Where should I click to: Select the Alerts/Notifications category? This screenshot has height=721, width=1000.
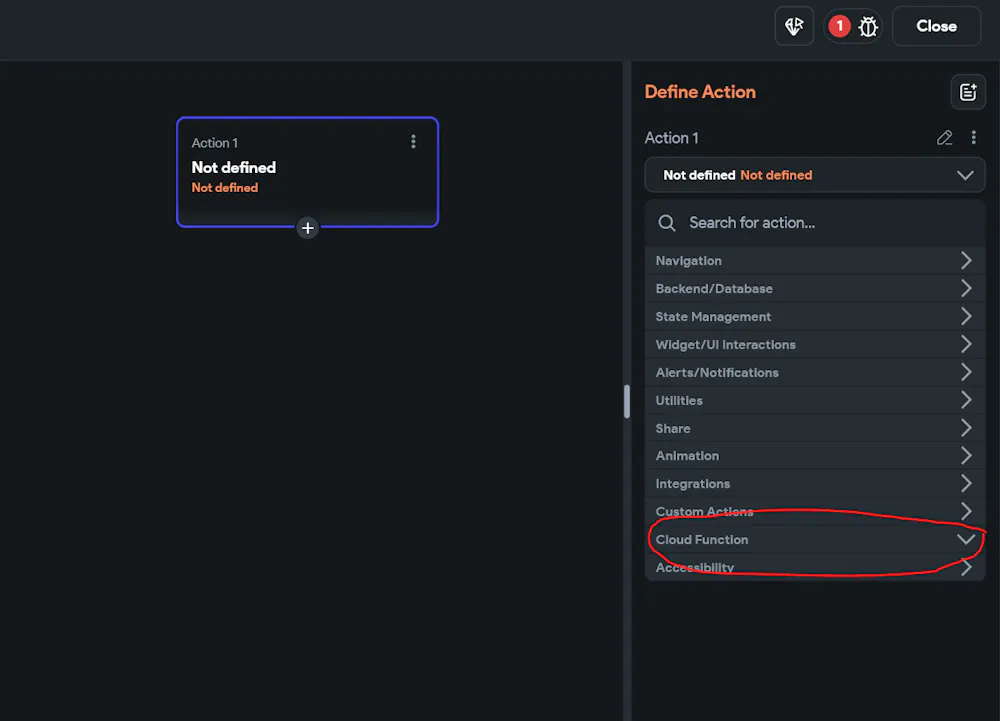(x=814, y=373)
